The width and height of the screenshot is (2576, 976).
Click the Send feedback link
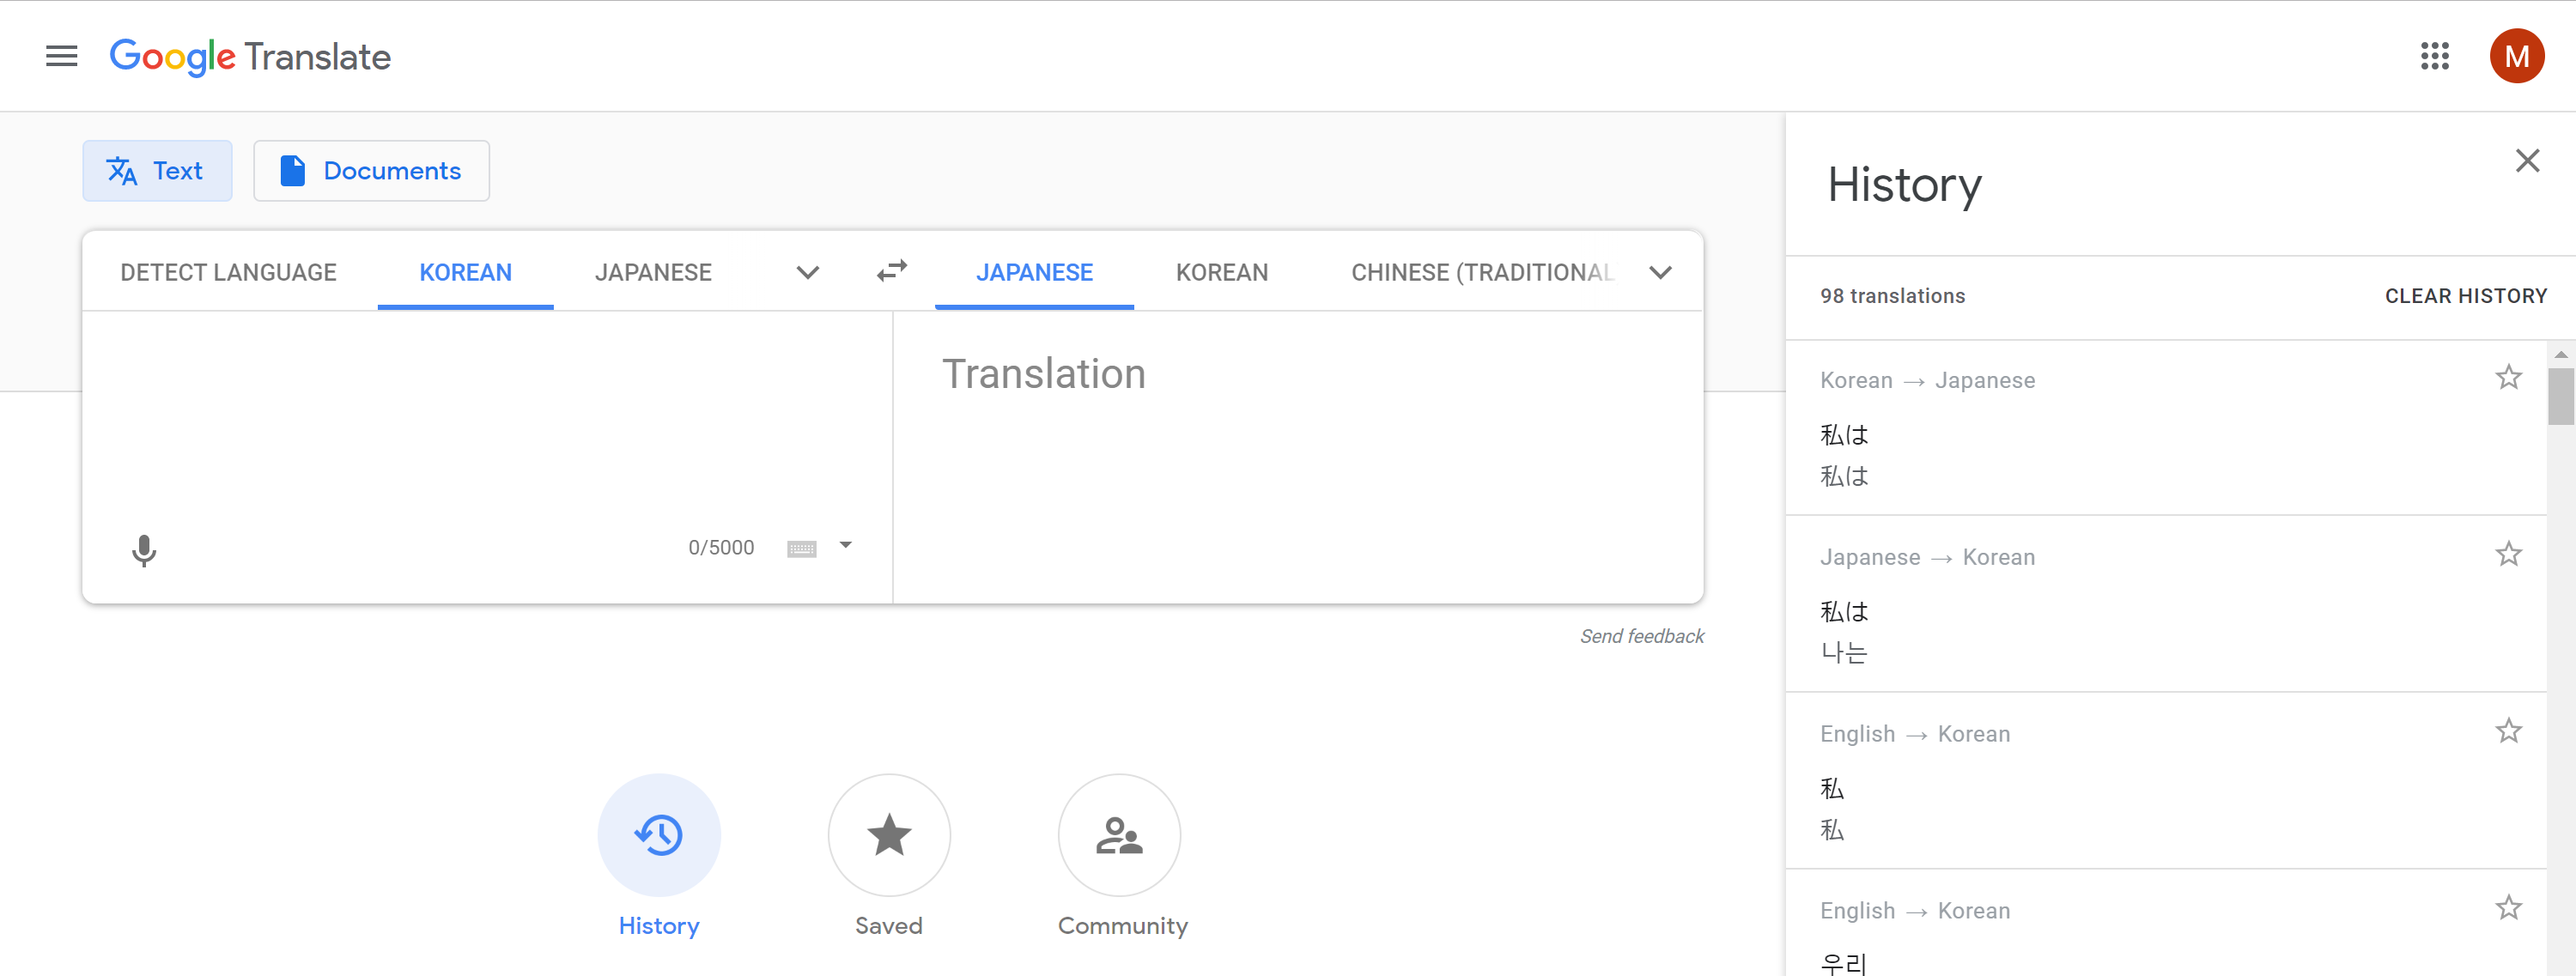click(x=1641, y=636)
